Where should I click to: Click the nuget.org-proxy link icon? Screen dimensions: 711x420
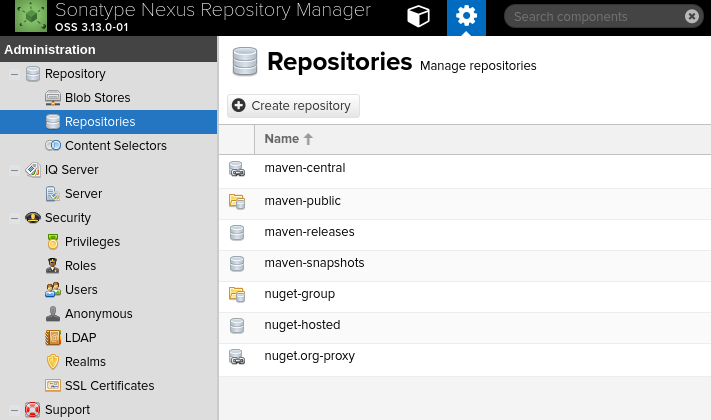tap(237, 357)
